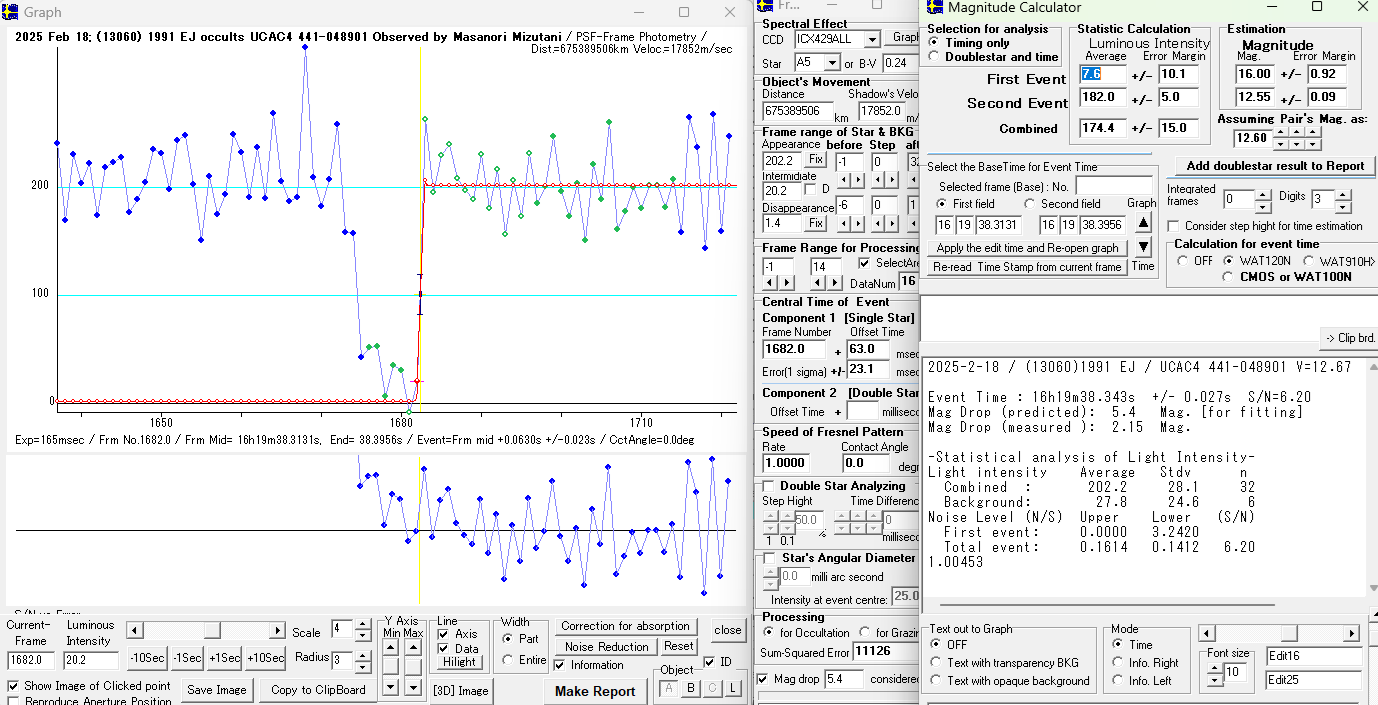Click the Time down arrow button
1378x705 pixels.
[x=1143, y=247]
